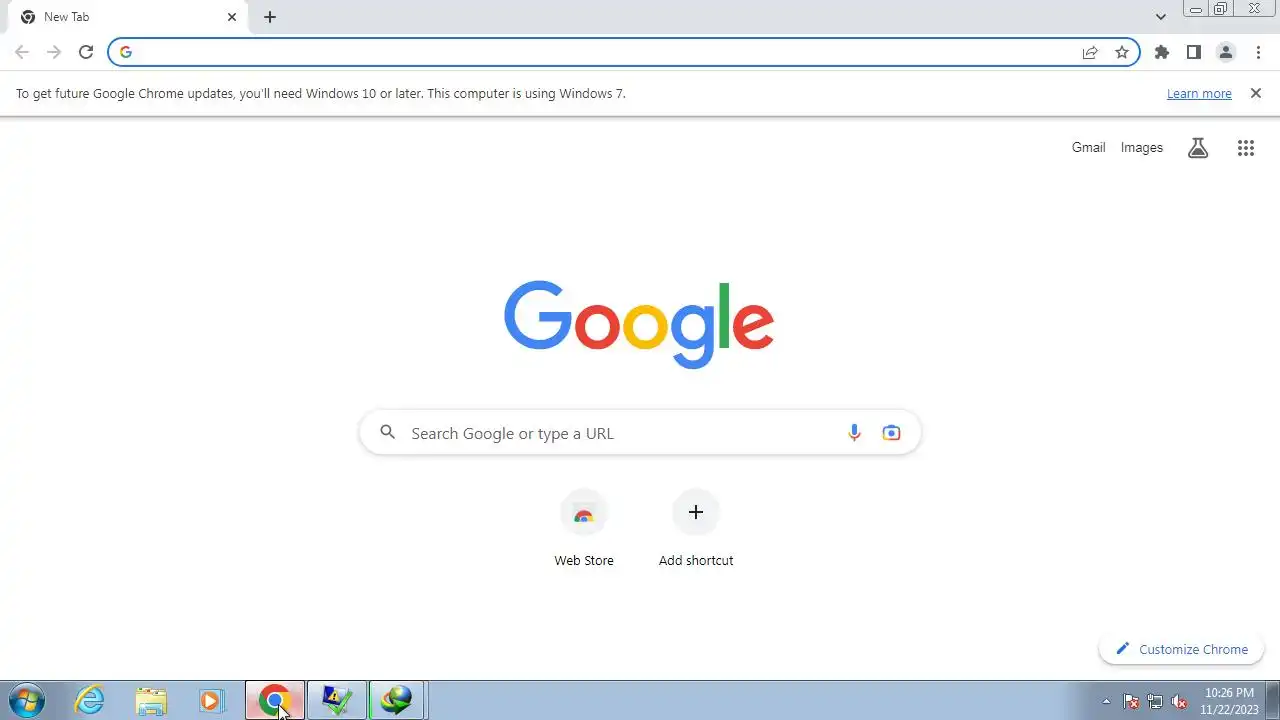The height and width of the screenshot is (720, 1280).
Task: Show hidden system tray icons
Action: [1106, 701]
